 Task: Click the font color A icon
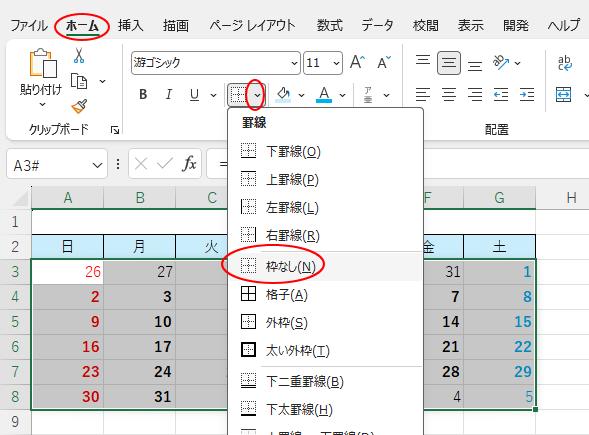point(324,95)
